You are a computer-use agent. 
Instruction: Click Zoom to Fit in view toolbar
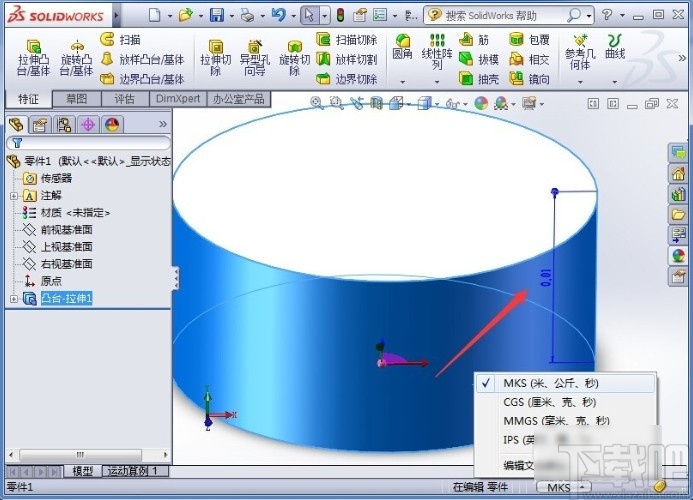[316, 103]
